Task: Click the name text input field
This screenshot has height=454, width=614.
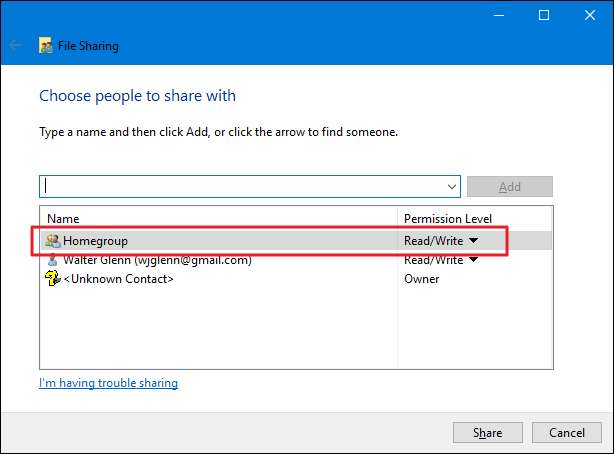Action: tap(240, 187)
